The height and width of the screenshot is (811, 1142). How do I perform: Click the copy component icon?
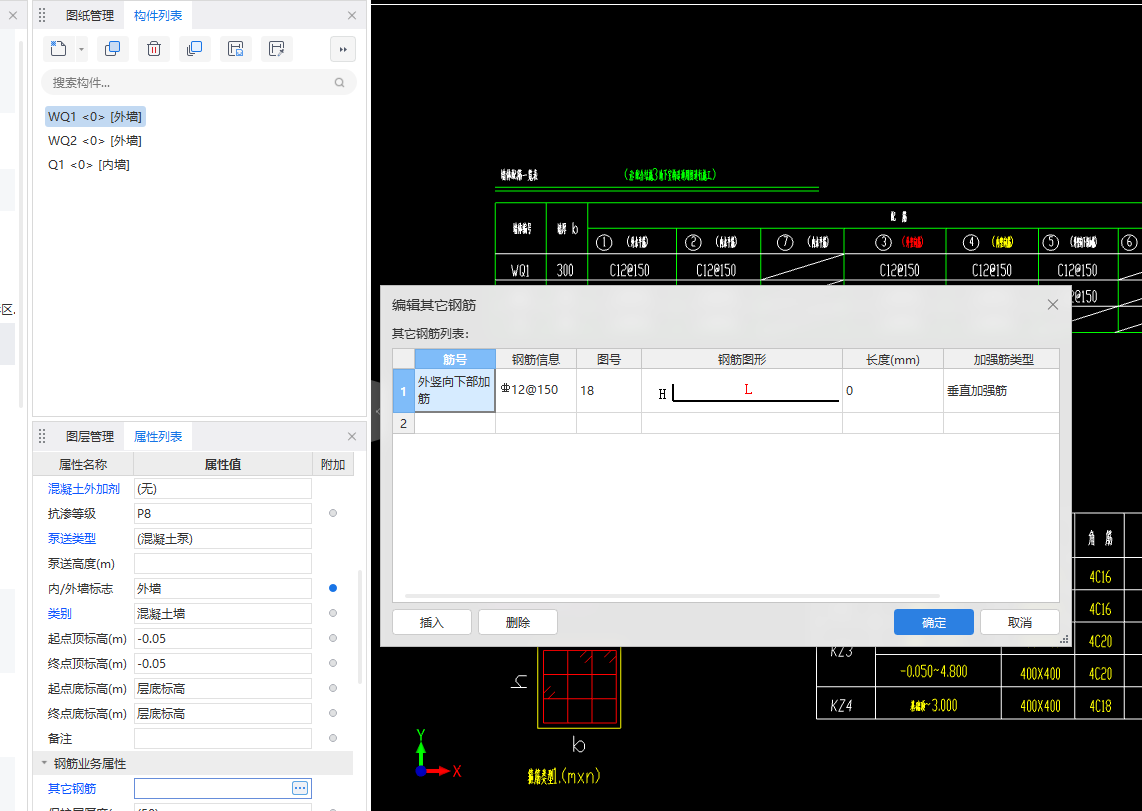[112, 49]
